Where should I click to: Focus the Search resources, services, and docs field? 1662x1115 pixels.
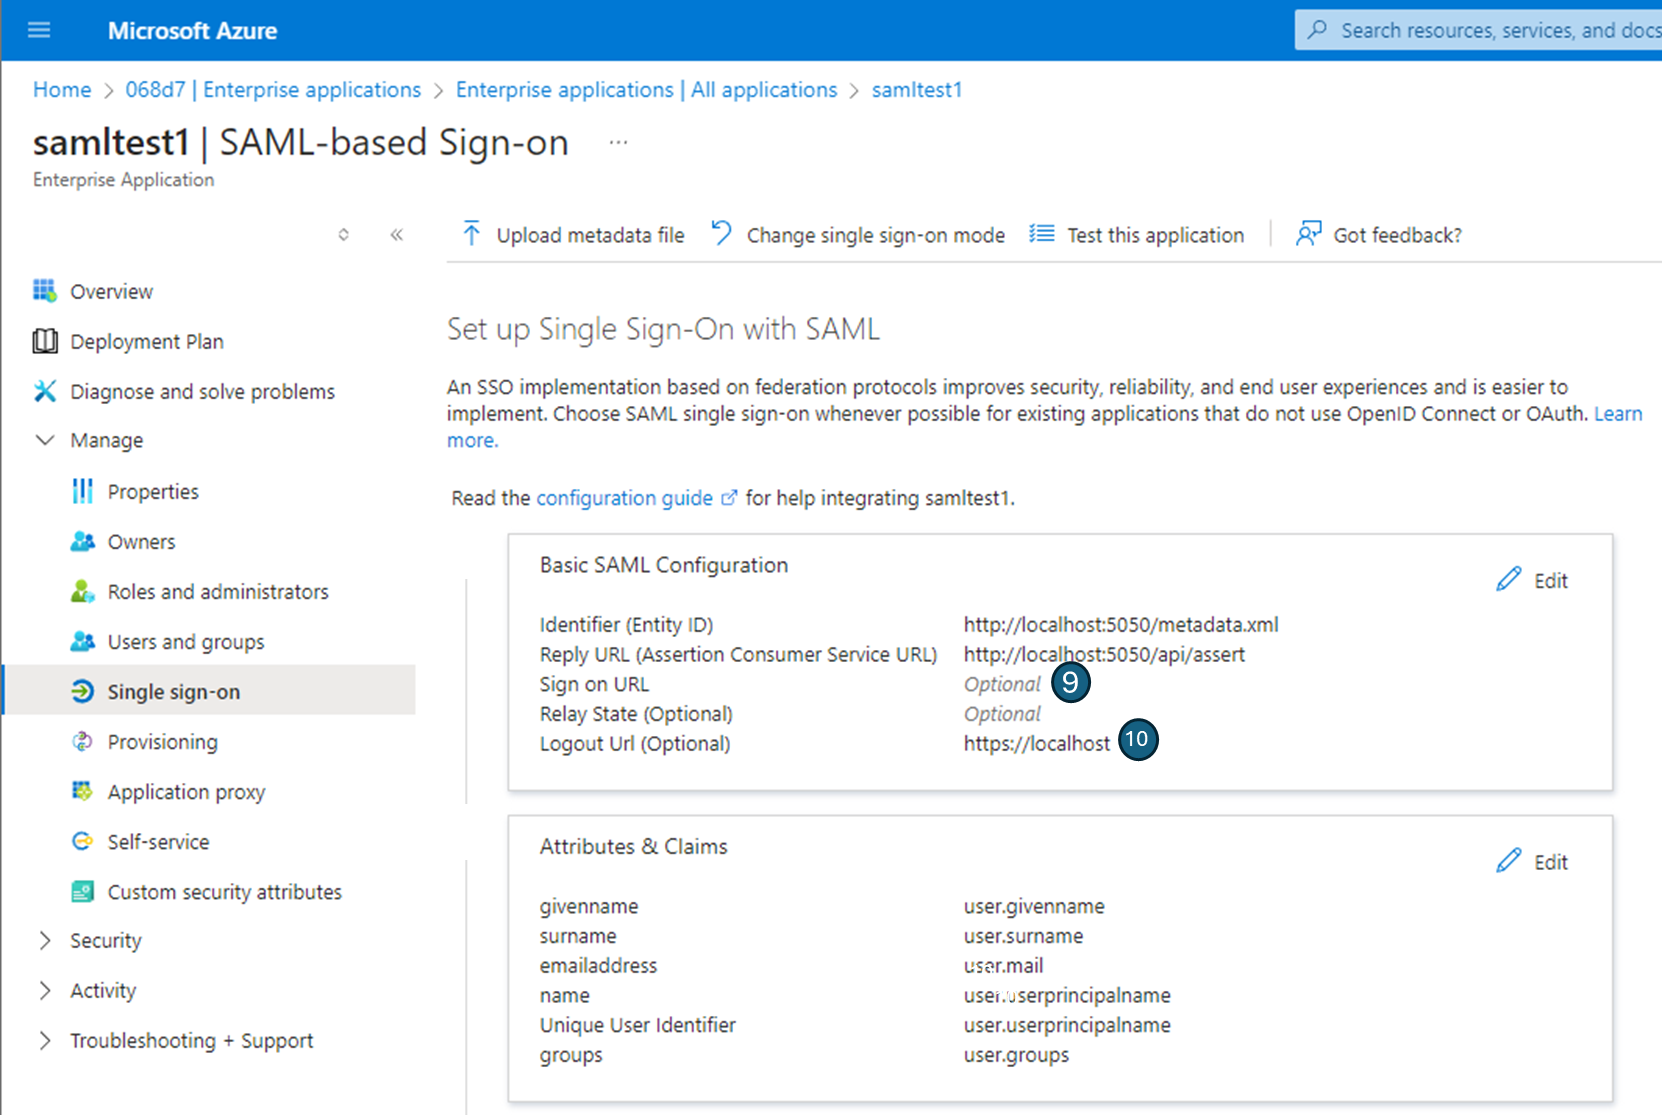[x=1479, y=30]
